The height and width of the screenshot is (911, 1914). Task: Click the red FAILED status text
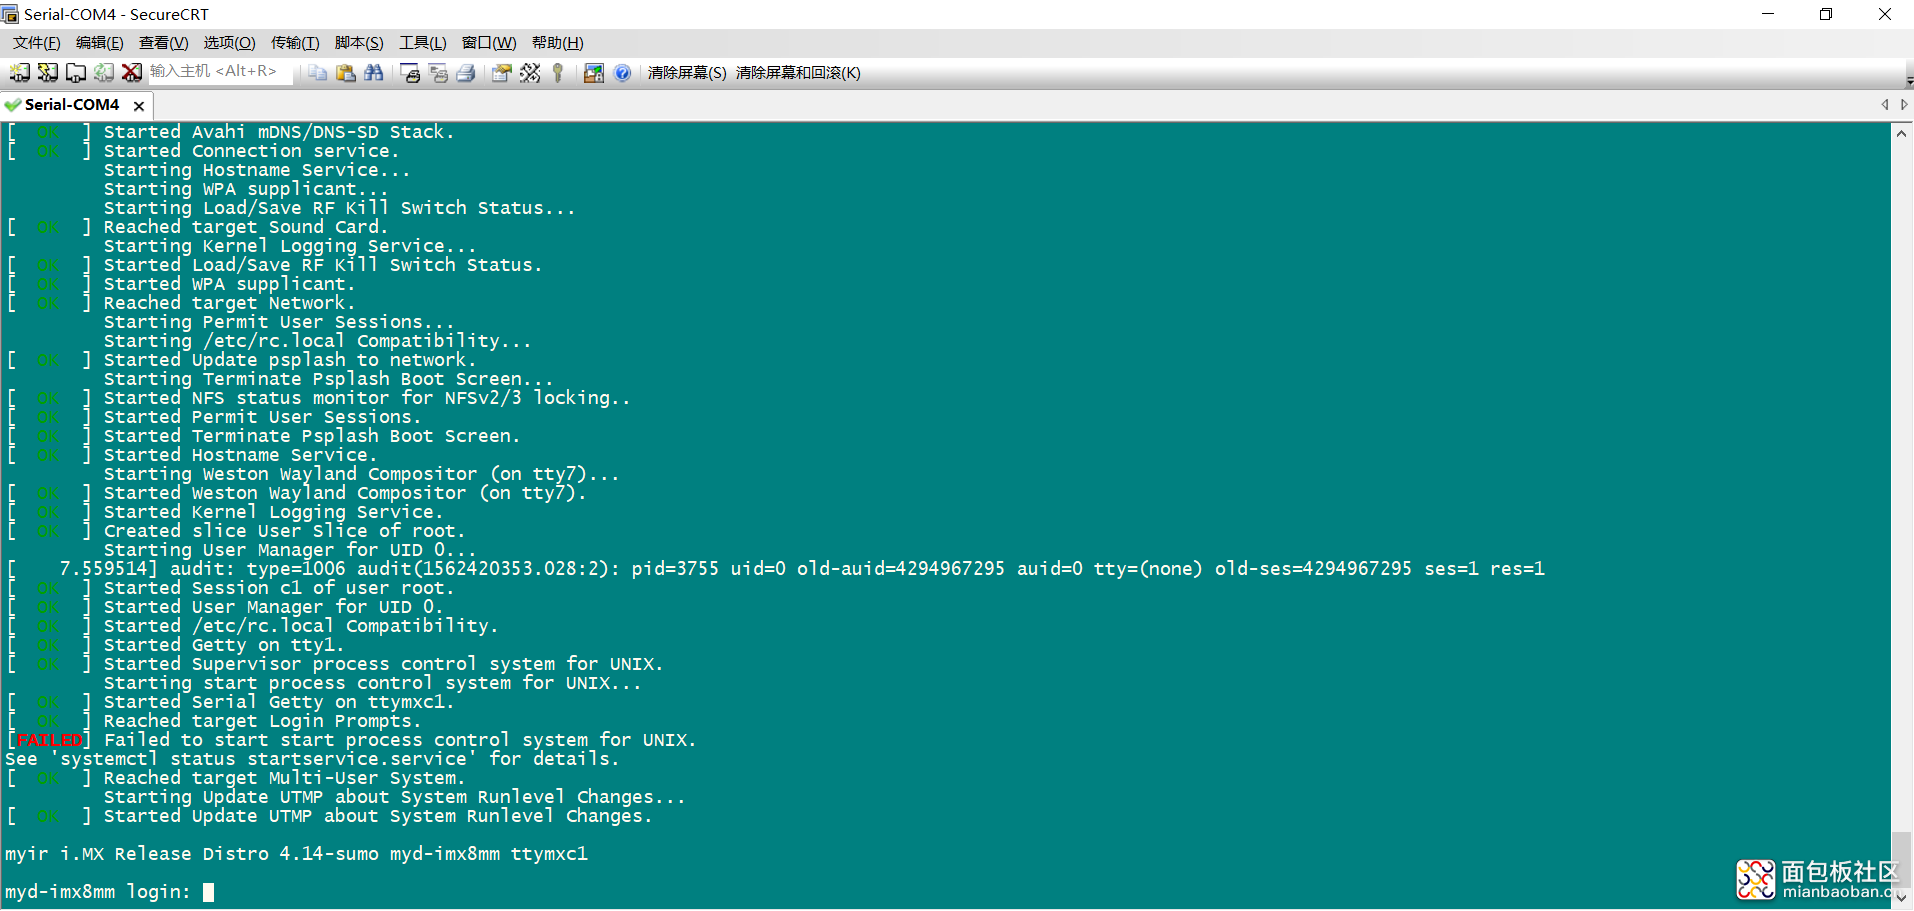click(49, 741)
